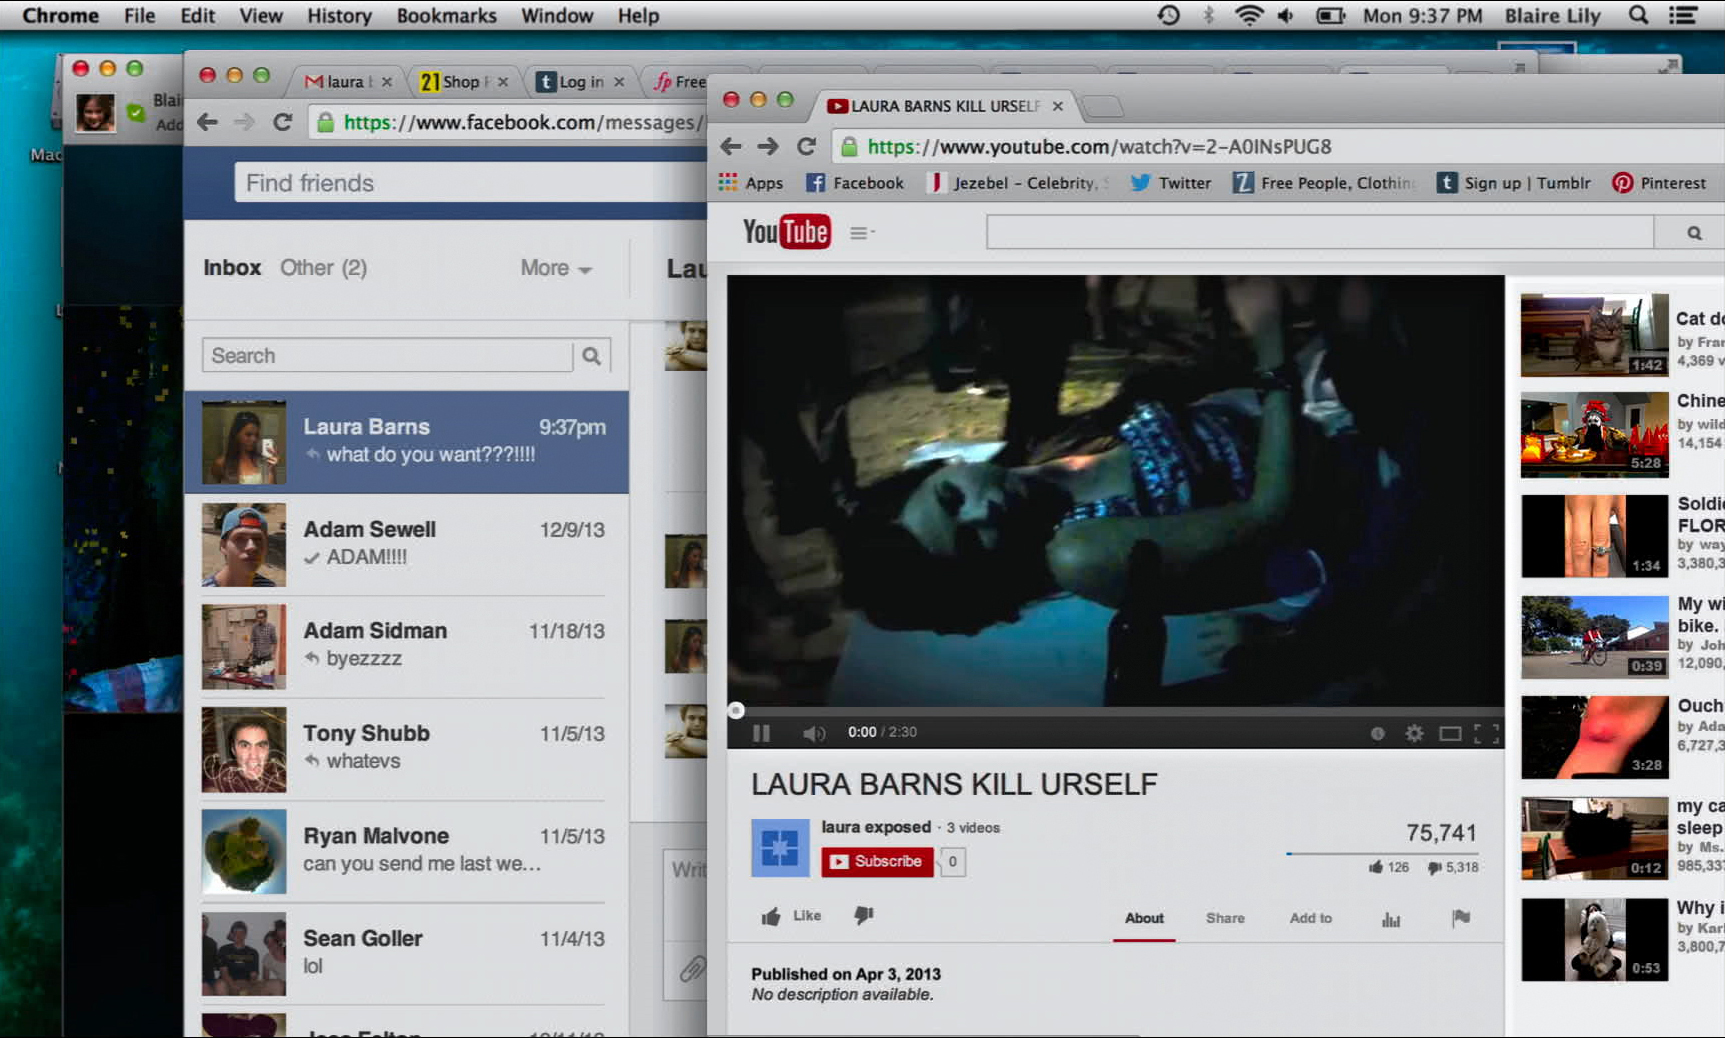1725x1038 pixels.
Task: Select the Add to tab
Action: pos(1310,918)
